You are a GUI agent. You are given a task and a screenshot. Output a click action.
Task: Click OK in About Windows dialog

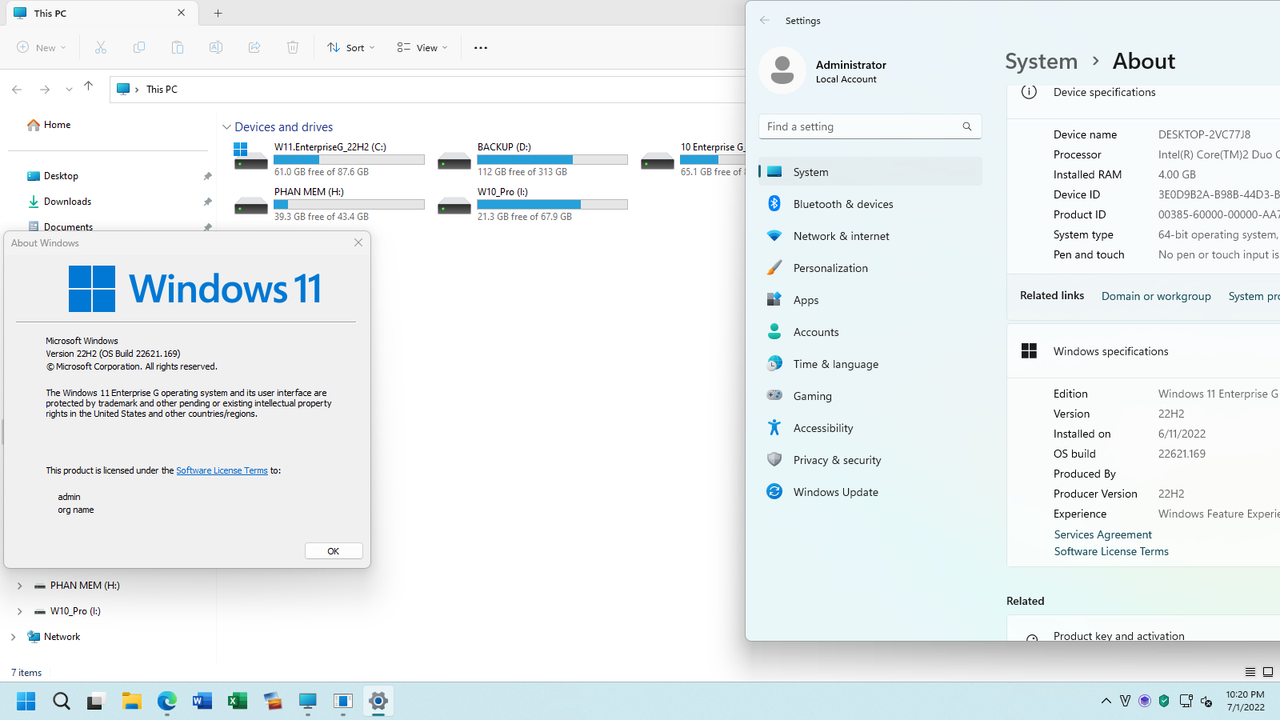pyautogui.click(x=333, y=551)
